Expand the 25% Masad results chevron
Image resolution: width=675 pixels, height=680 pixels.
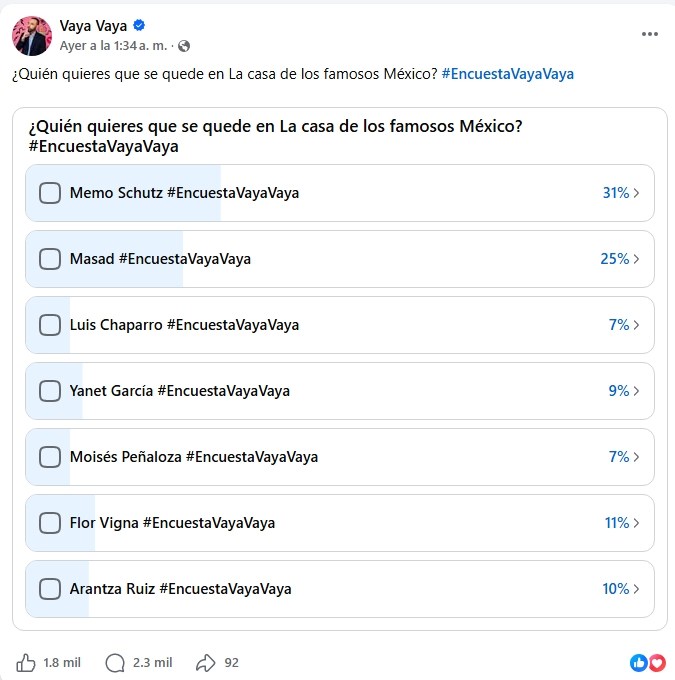[x=636, y=259]
